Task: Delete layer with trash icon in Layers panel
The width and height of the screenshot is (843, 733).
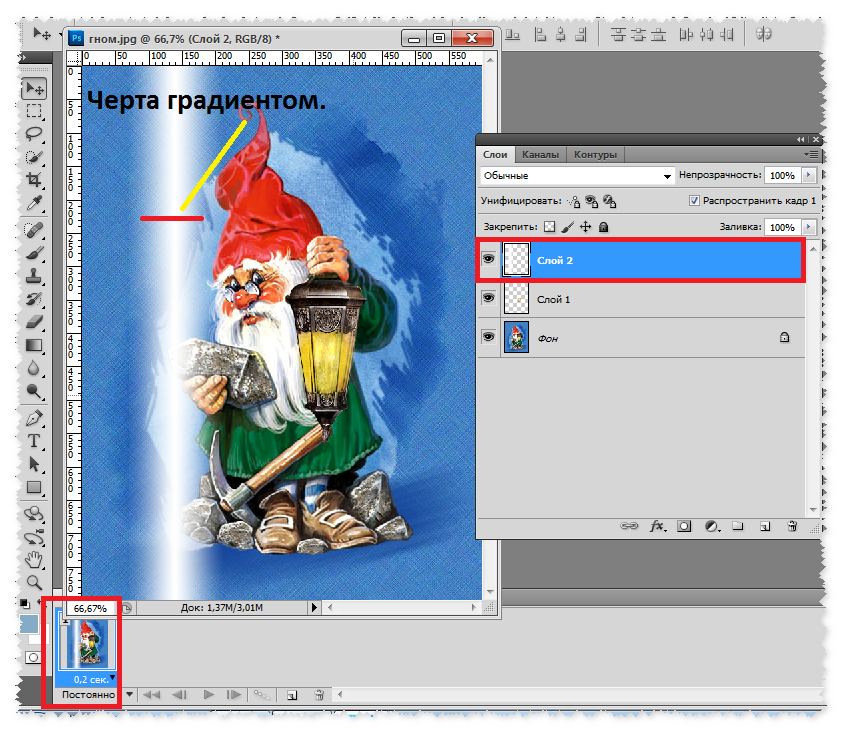Action: pyautogui.click(x=792, y=526)
